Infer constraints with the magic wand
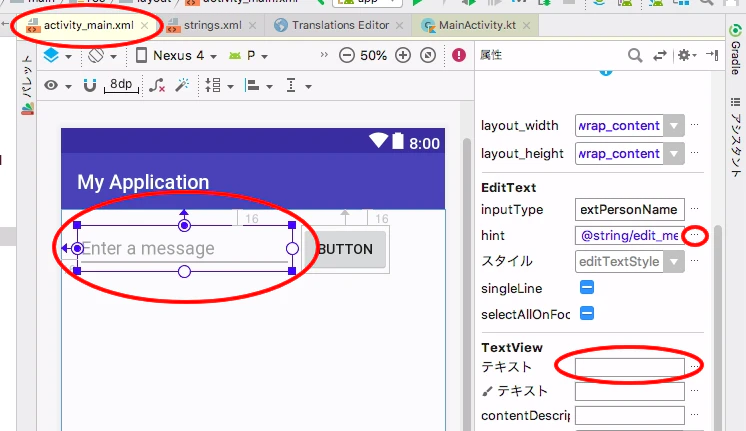This screenshot has height=431, width=746. click(182, 85)
